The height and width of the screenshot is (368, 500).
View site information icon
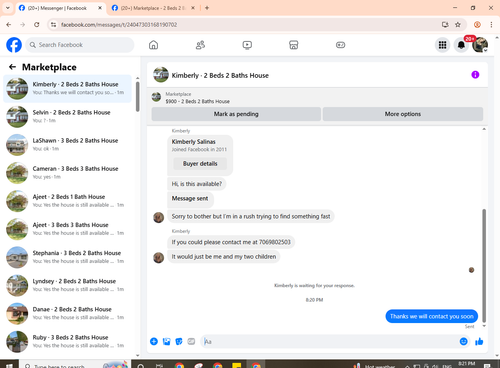tap(53, 25)
